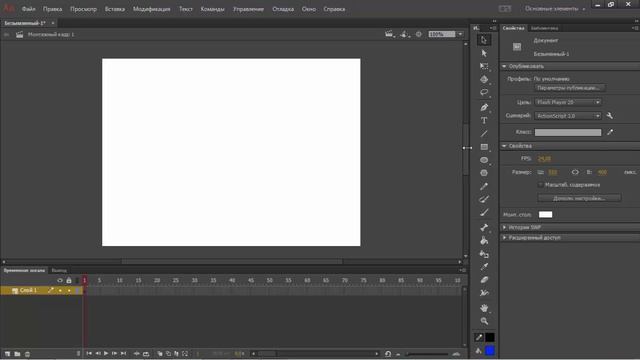The width and height of the screenshot is (640, 360).
Task: Open the stage zoom percentage dropdown
Action: pos(460,34)
